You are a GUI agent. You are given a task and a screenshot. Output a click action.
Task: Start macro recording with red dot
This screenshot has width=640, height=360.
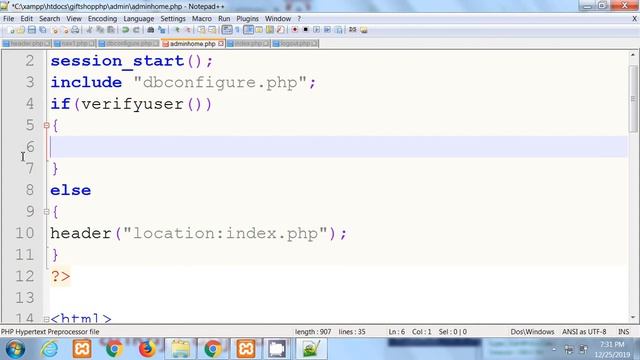click(x=295, y=30)
